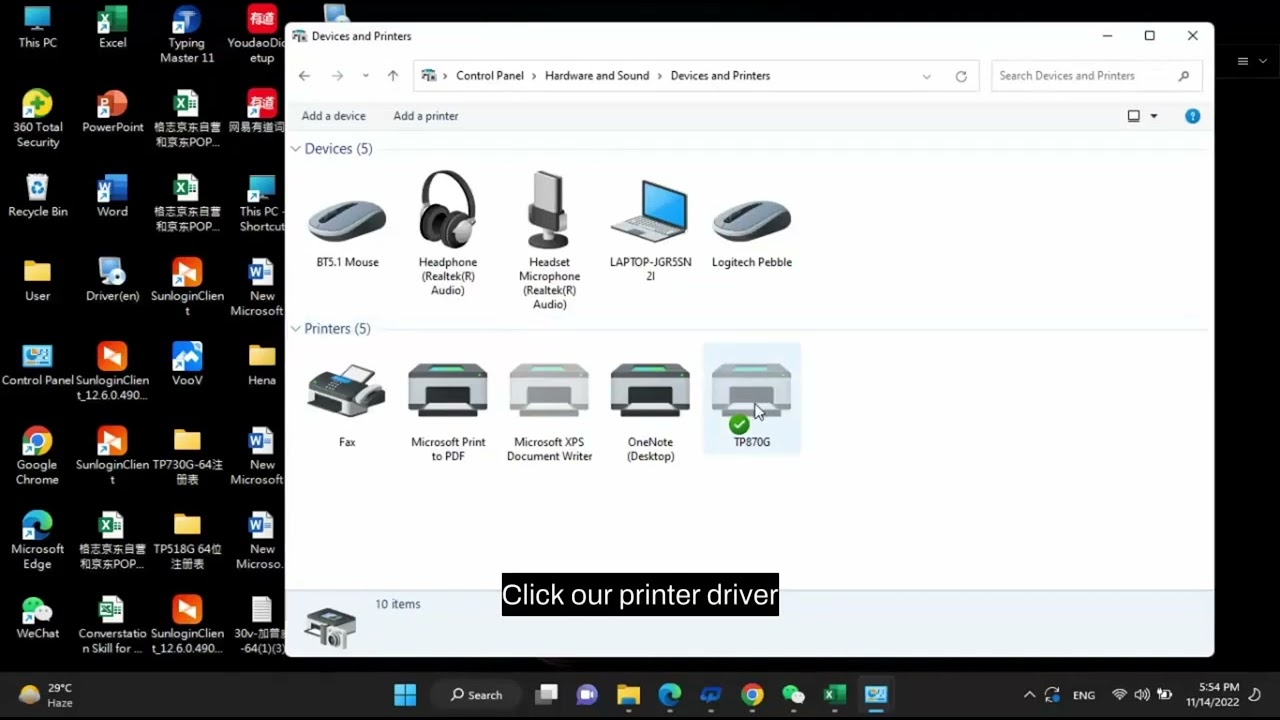Image resolution: width=1280 pixels, height=720 pixels.
Task: Click the Refresh address bar button
Action: click(x=961, y=76)
